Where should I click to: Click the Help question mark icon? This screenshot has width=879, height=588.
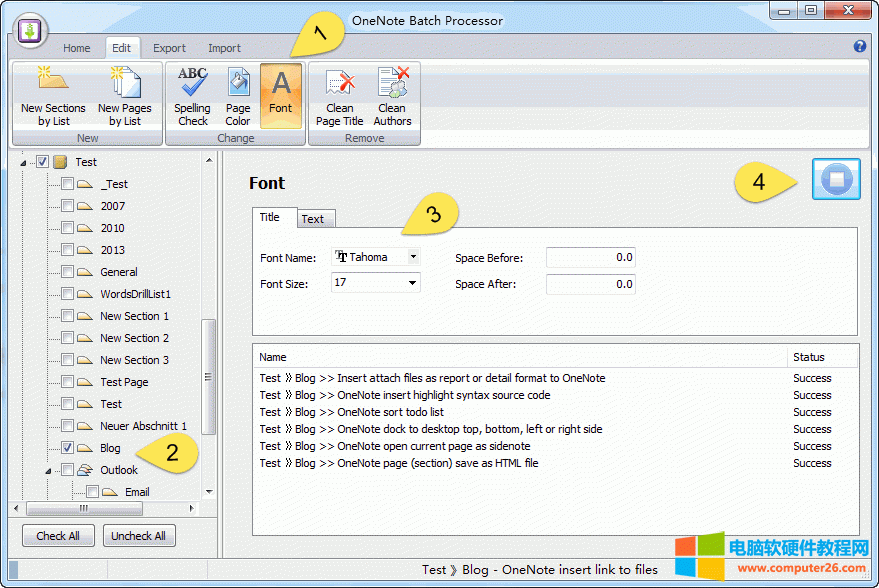point(861,47)
